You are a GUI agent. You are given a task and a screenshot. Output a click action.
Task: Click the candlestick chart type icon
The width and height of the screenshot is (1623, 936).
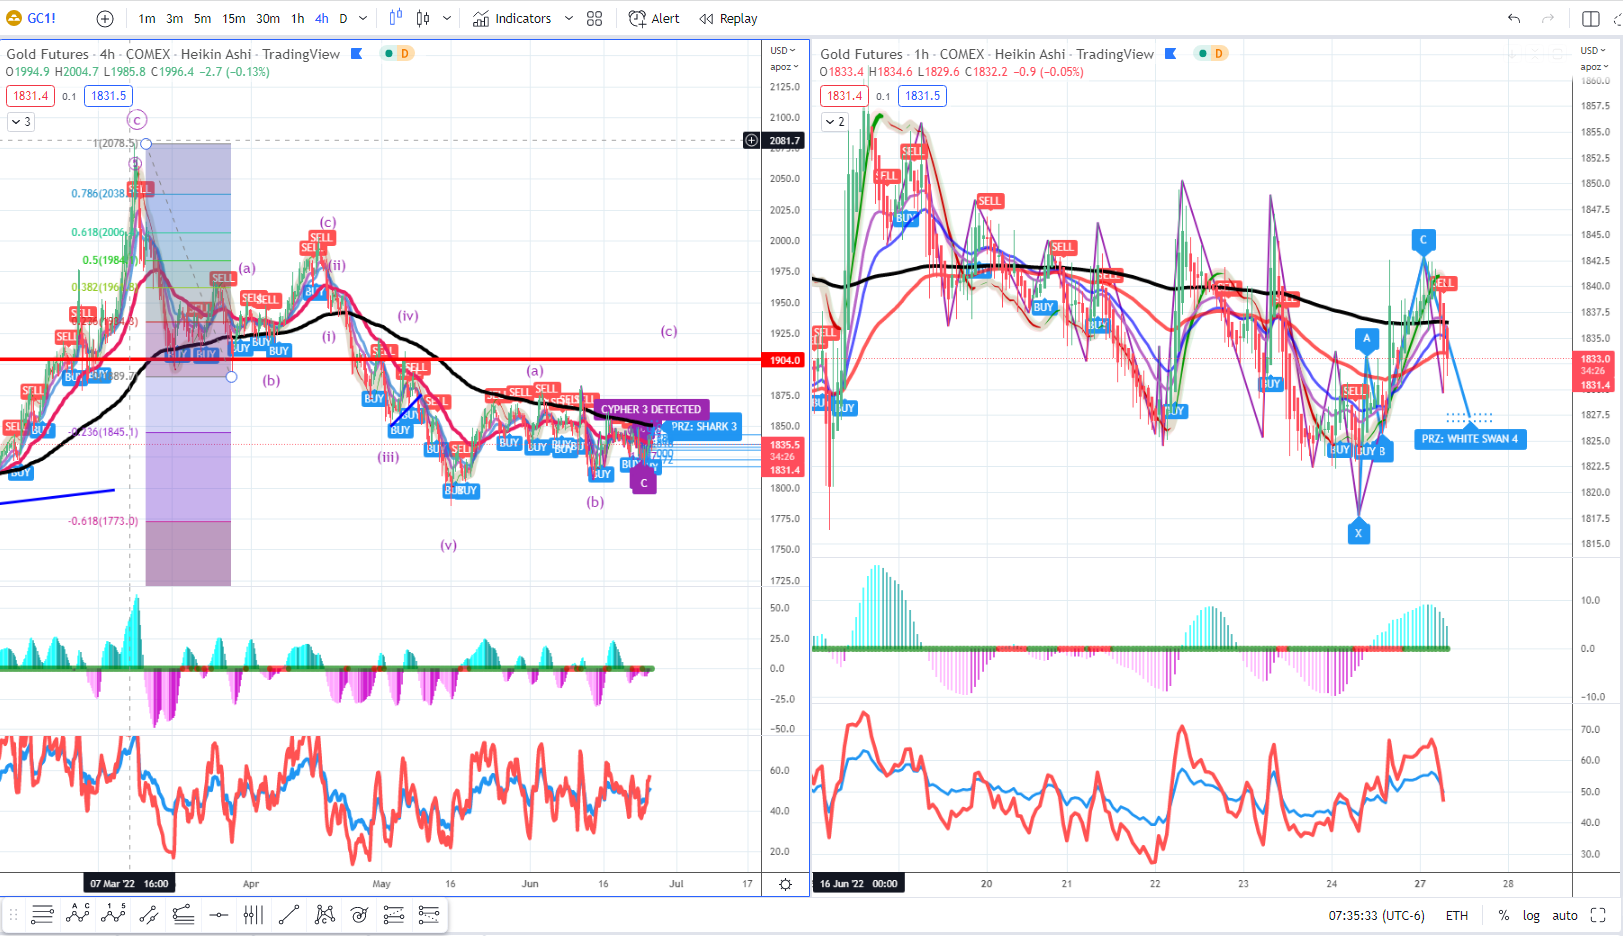pos(423,18)
